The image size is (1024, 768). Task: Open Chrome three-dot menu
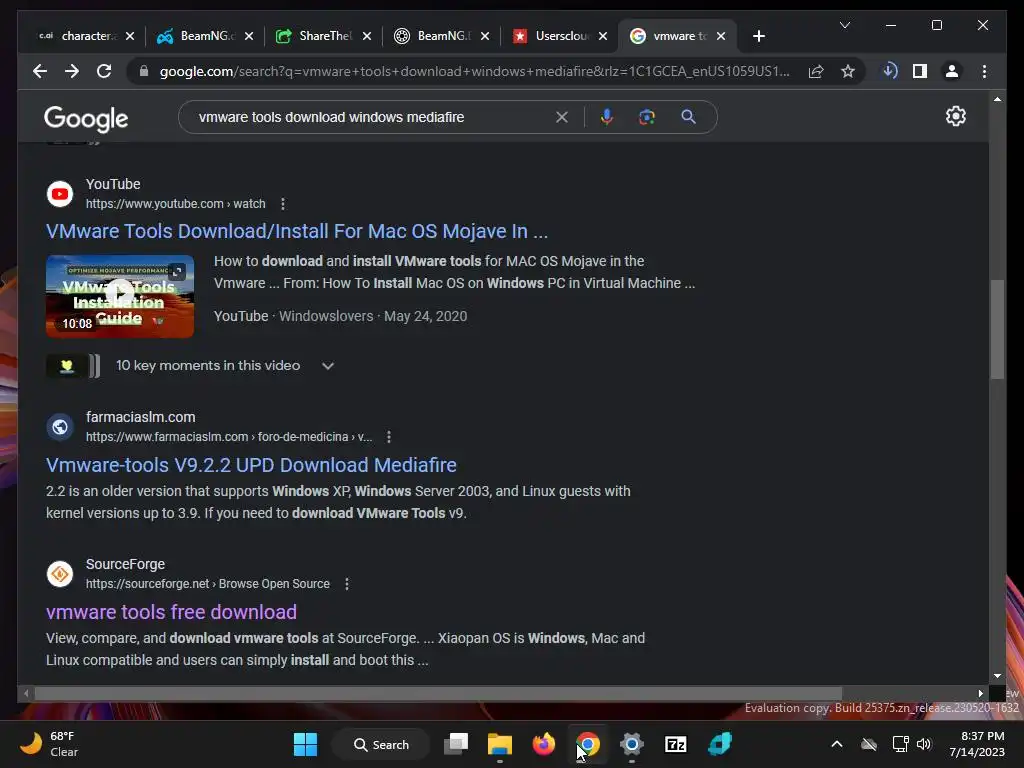point(984,71)
